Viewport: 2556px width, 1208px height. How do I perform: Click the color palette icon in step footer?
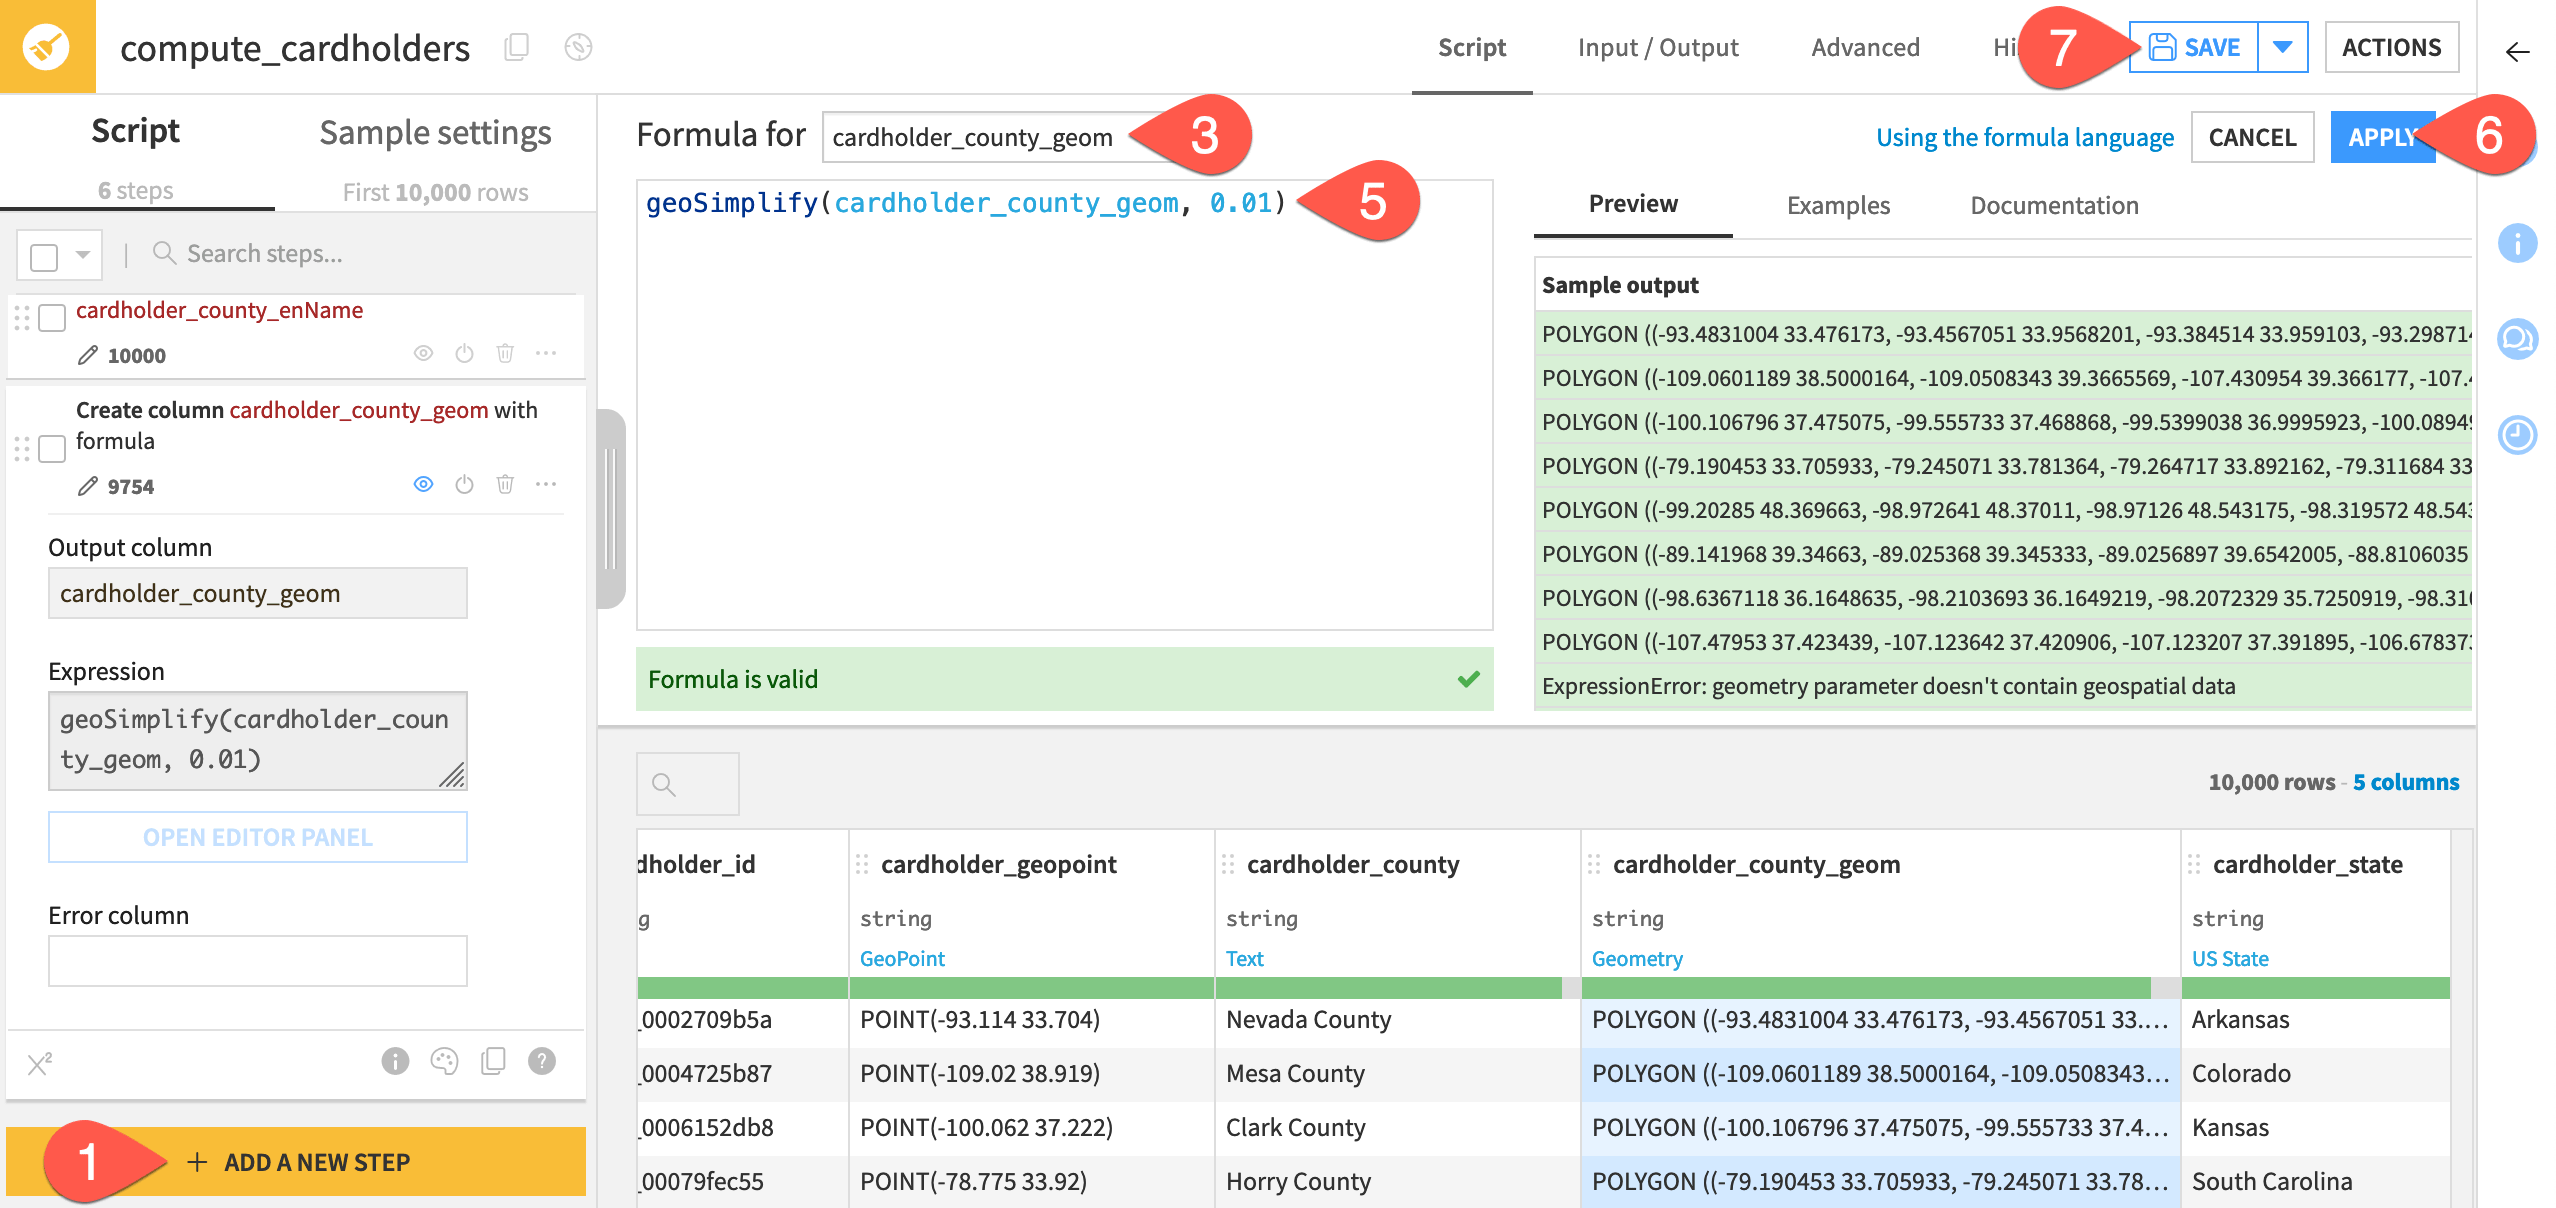point(444,1061)
